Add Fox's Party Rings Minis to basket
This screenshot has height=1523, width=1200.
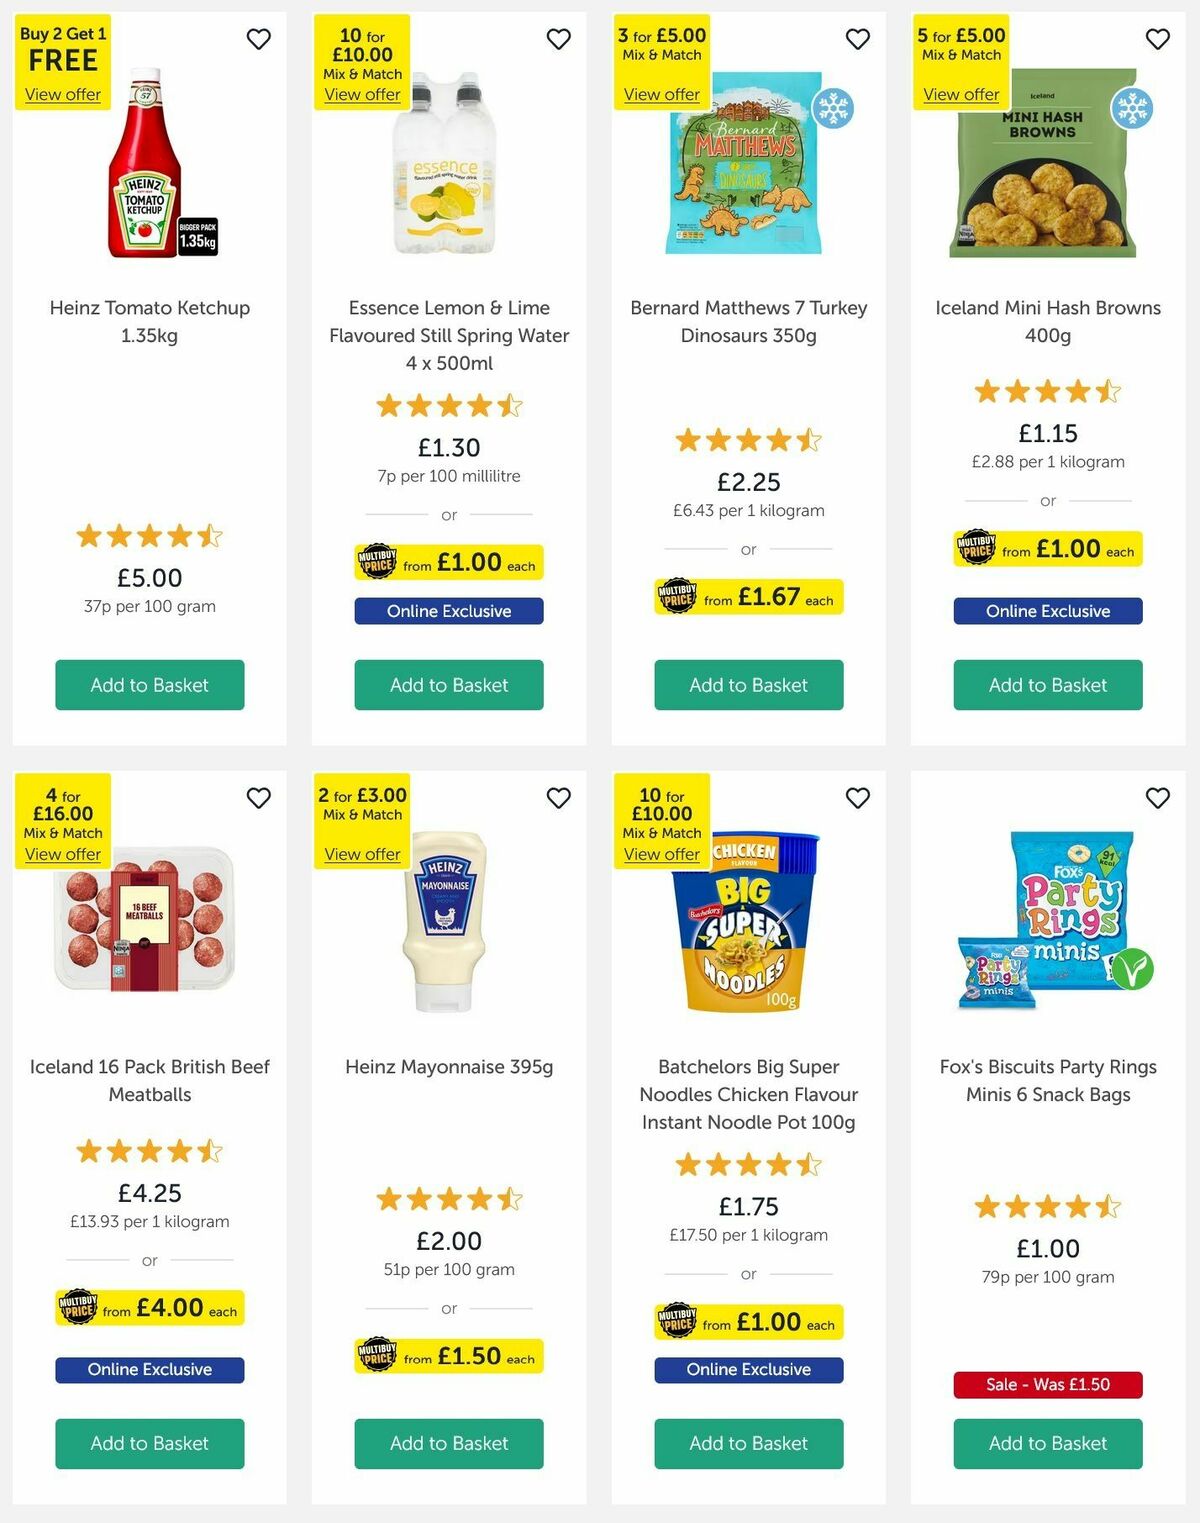point(1047,1444)
